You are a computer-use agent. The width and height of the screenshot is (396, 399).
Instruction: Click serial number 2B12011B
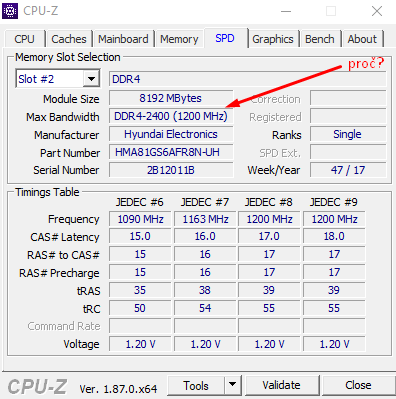171,170
